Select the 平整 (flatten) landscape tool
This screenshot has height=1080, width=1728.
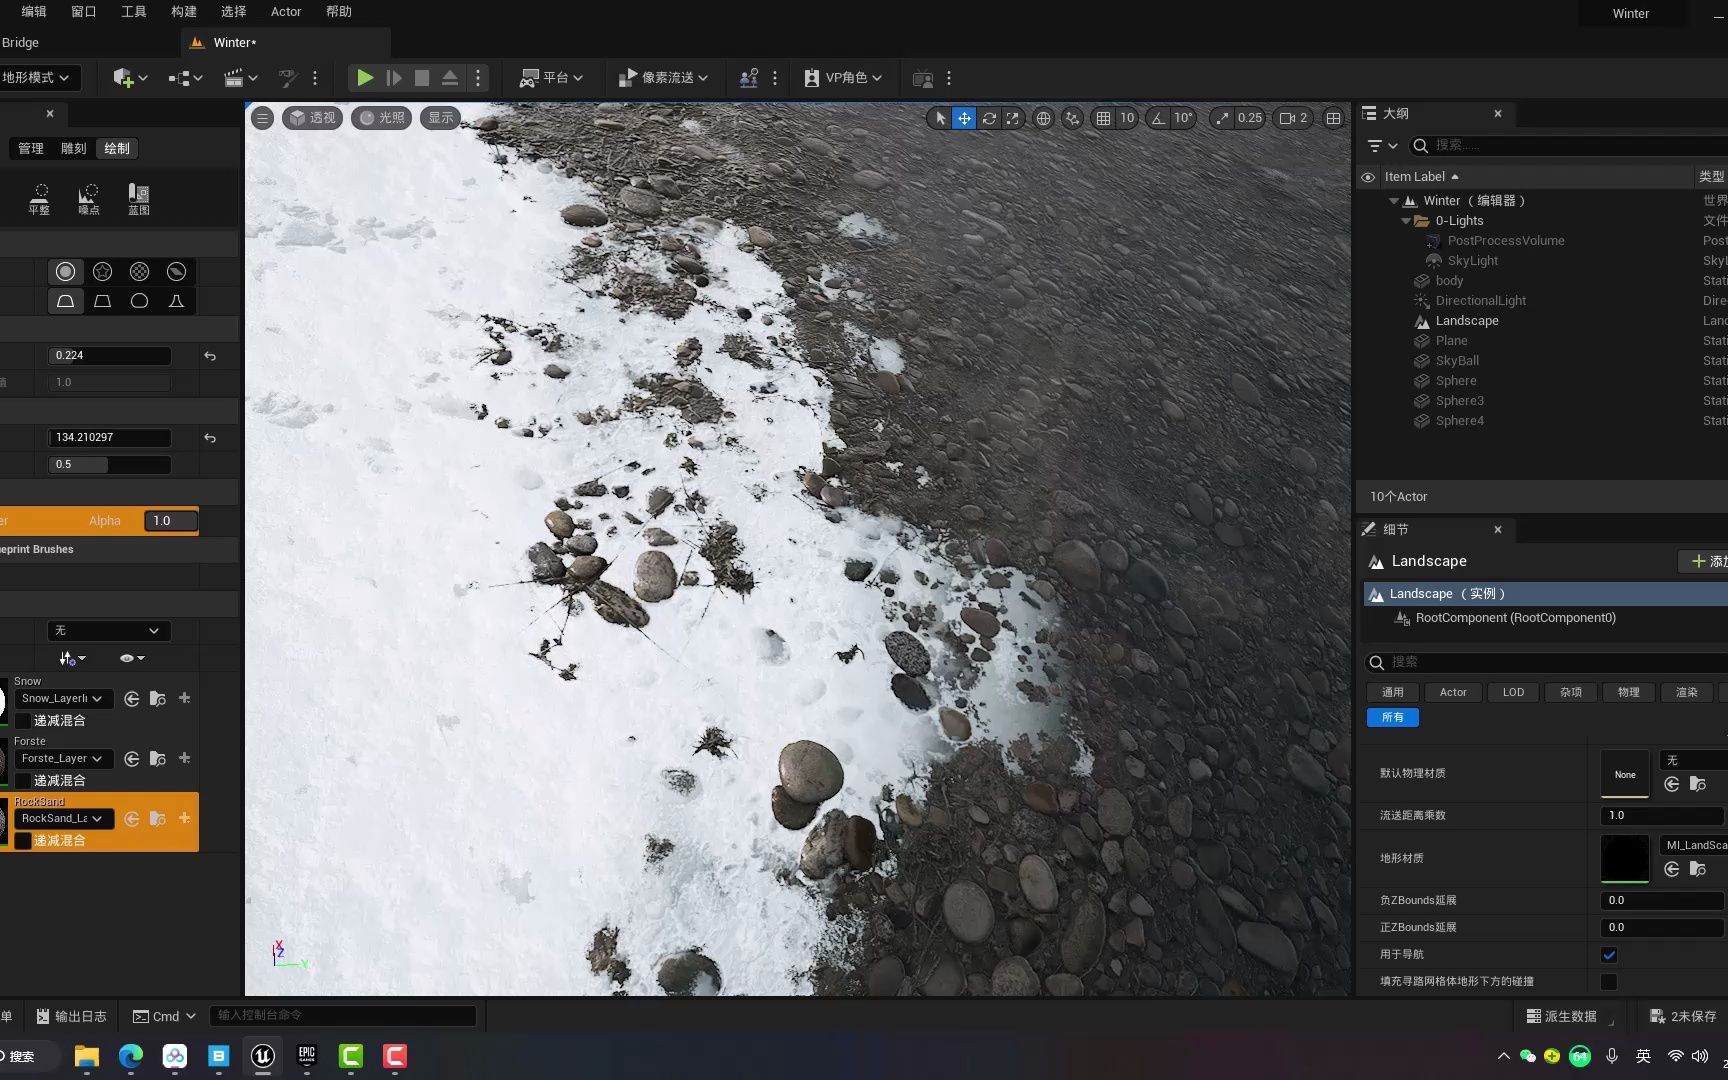[x=40, y=198]
